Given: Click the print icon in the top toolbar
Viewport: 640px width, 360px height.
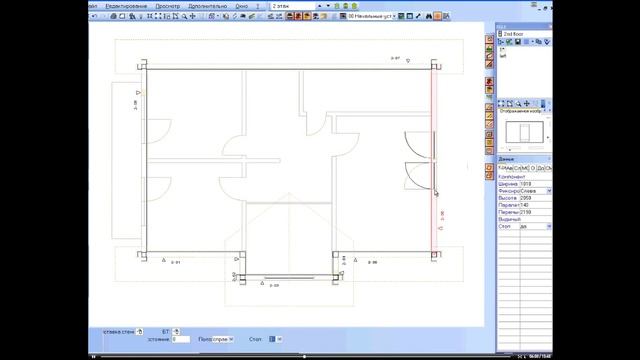Looking at the screenshot, I should [x=113, y=16].
